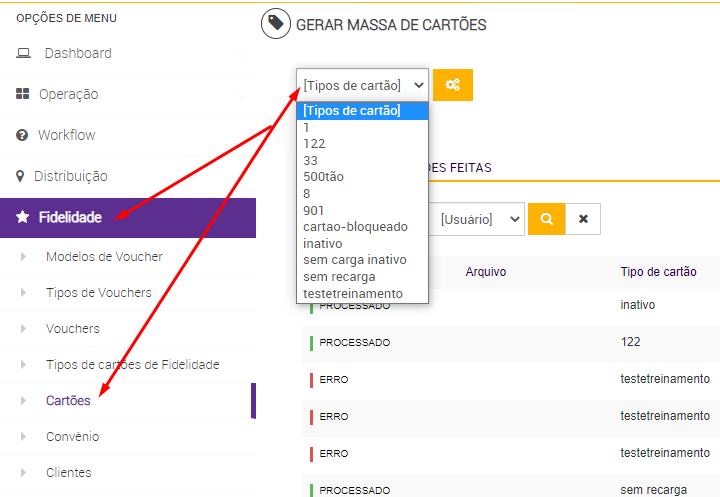720x497 pixels.
Task: Click the Arquivo column header
Action: [x=486, y=272]
